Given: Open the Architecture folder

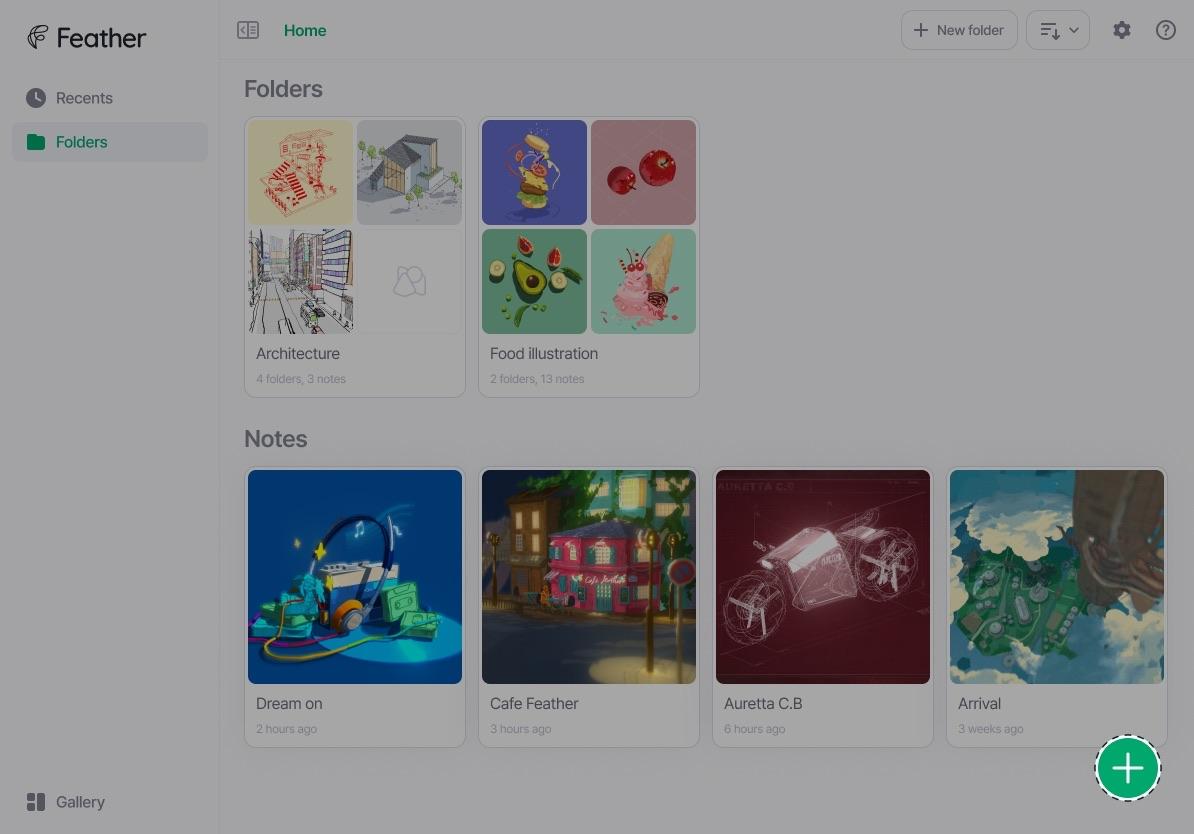Looking at the screenshot, I should pyautogui.click(x=299, y=353).
